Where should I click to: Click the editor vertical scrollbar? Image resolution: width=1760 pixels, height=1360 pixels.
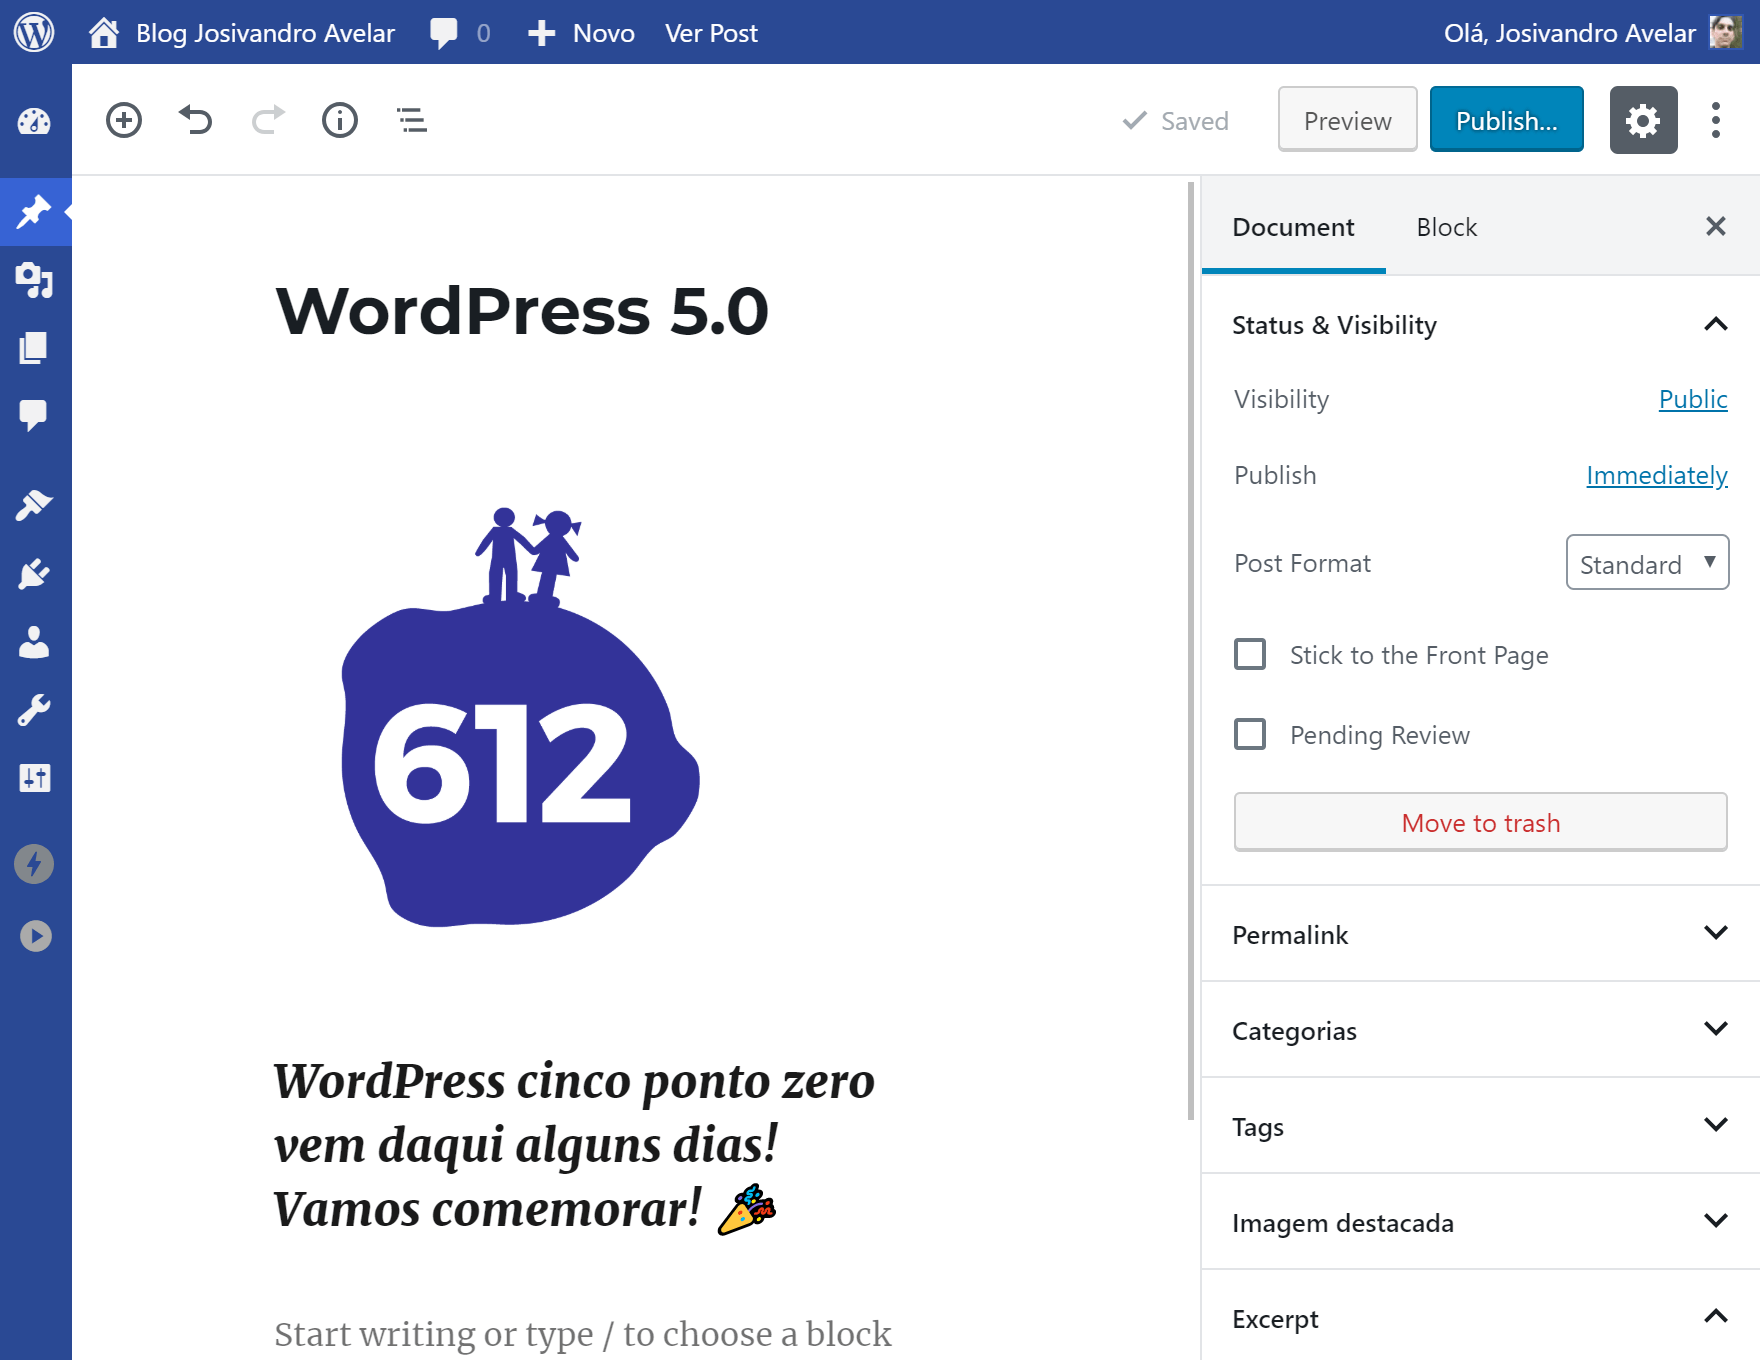[x=1191, y=650]
